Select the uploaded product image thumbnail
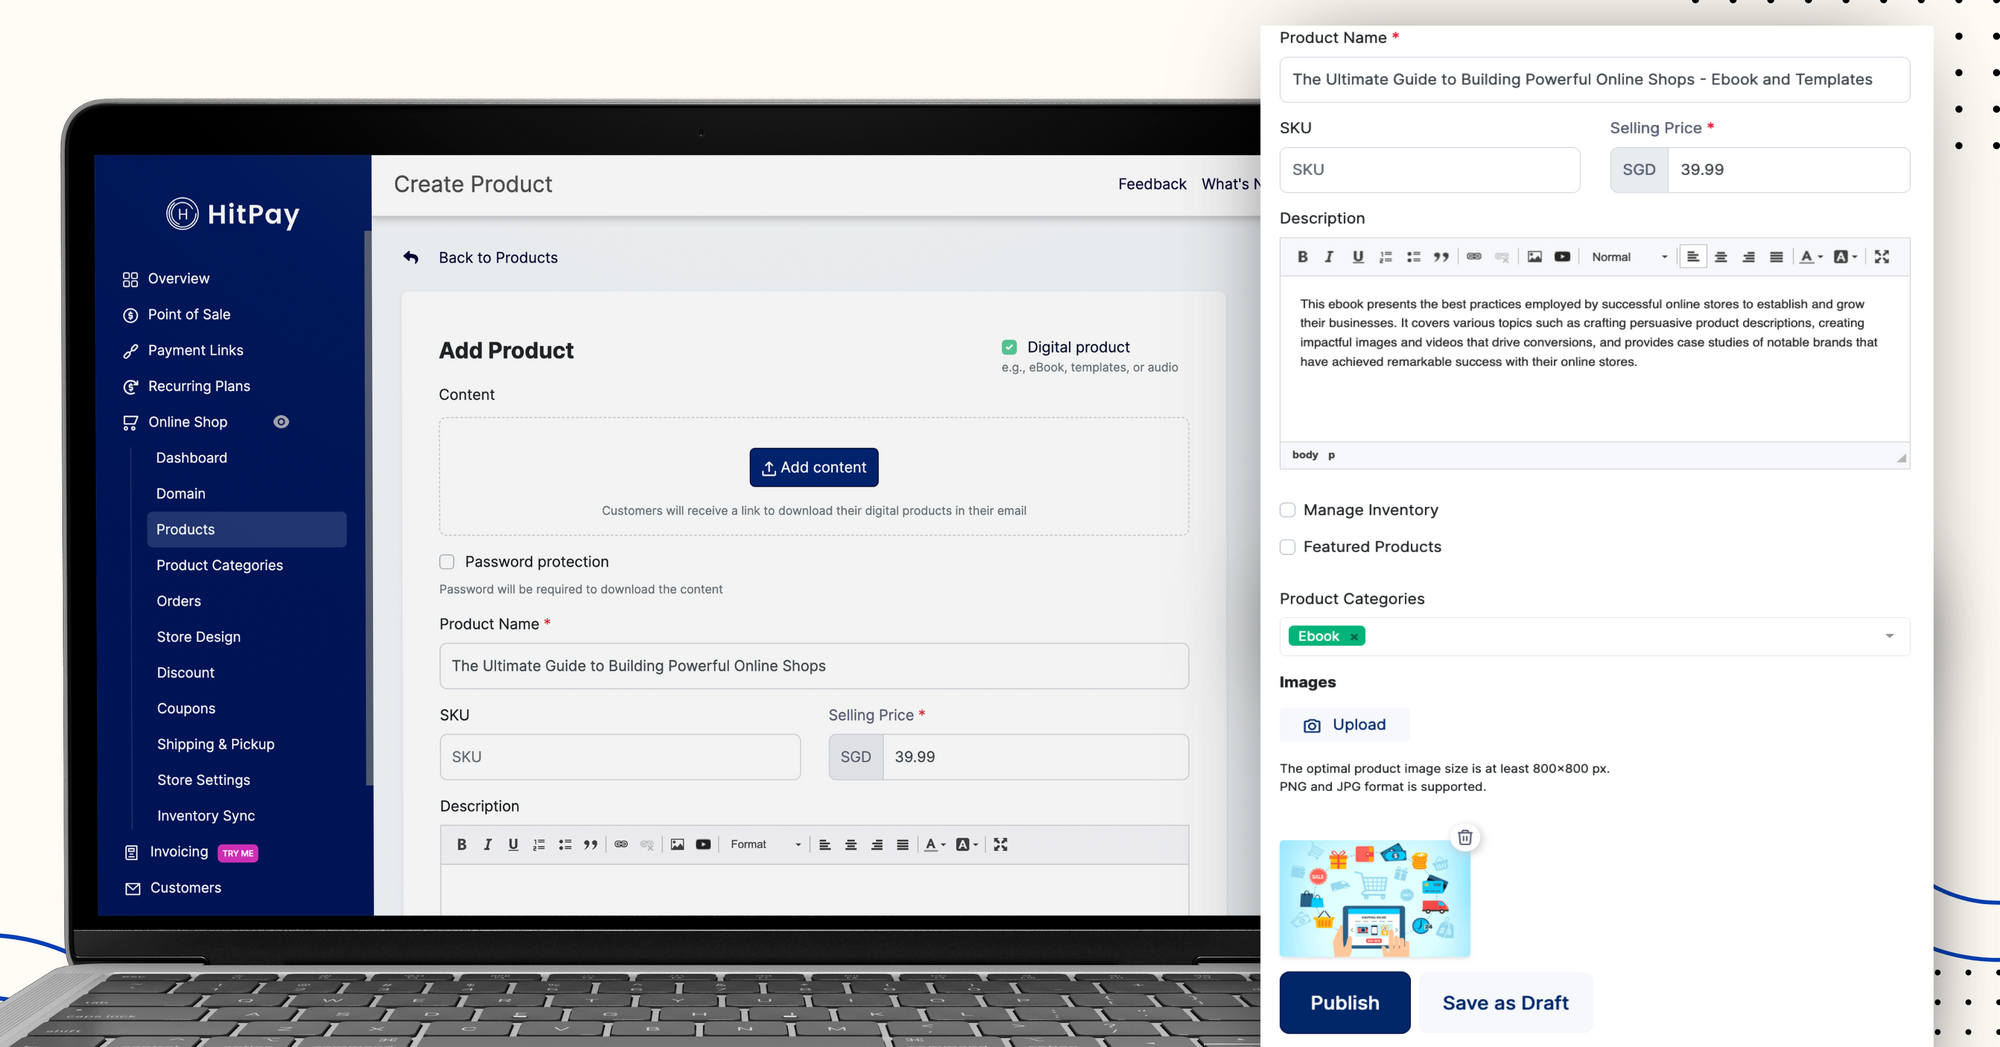This screenshot has width=2000, height=1047. pos(1375,899)
